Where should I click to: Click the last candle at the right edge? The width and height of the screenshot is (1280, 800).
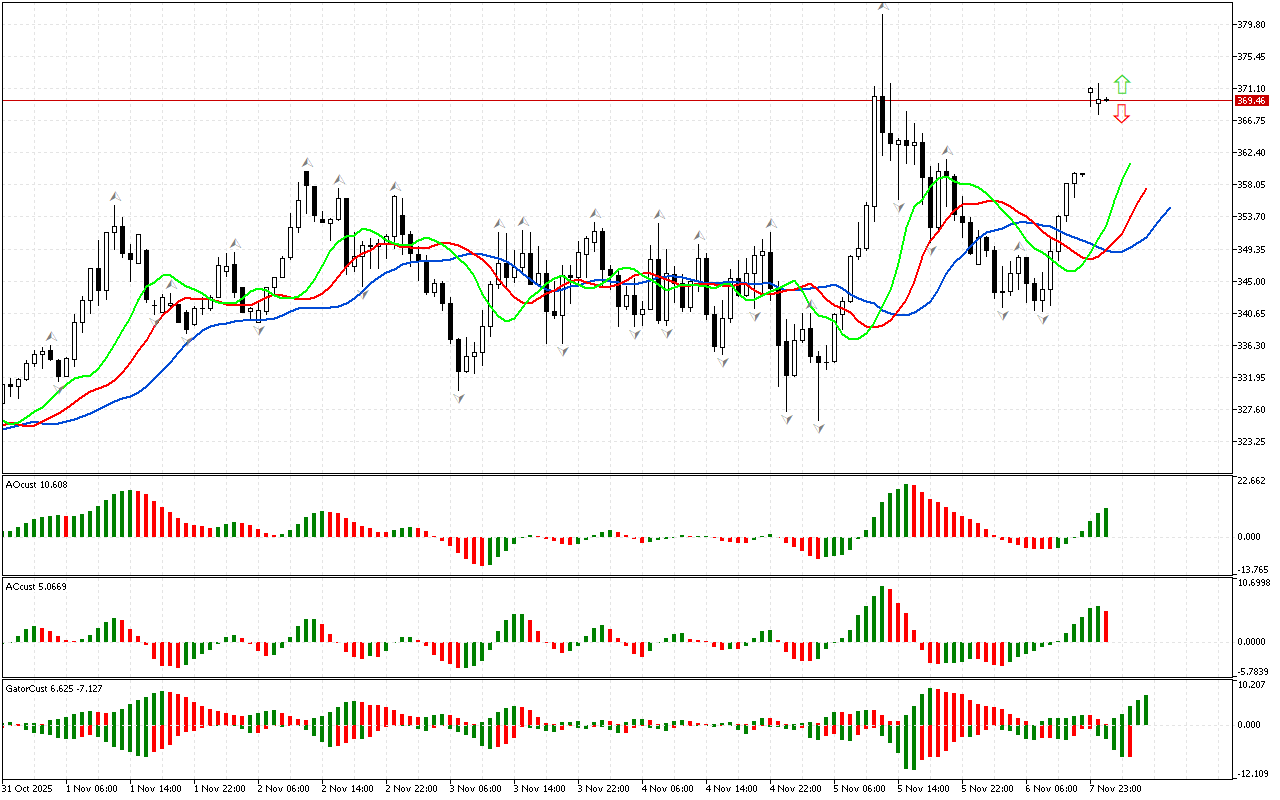click(1106, 100)
